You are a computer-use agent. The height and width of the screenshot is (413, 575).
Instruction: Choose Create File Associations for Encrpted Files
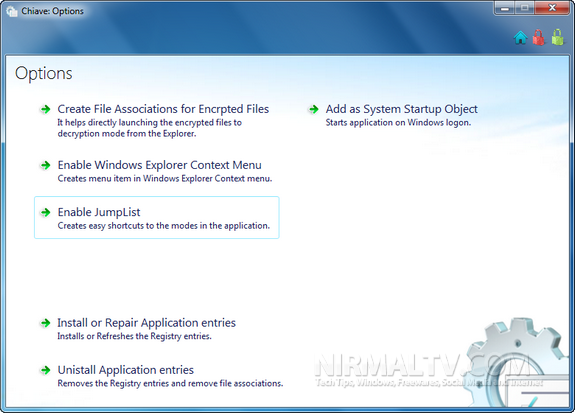(x=163, y=109)
